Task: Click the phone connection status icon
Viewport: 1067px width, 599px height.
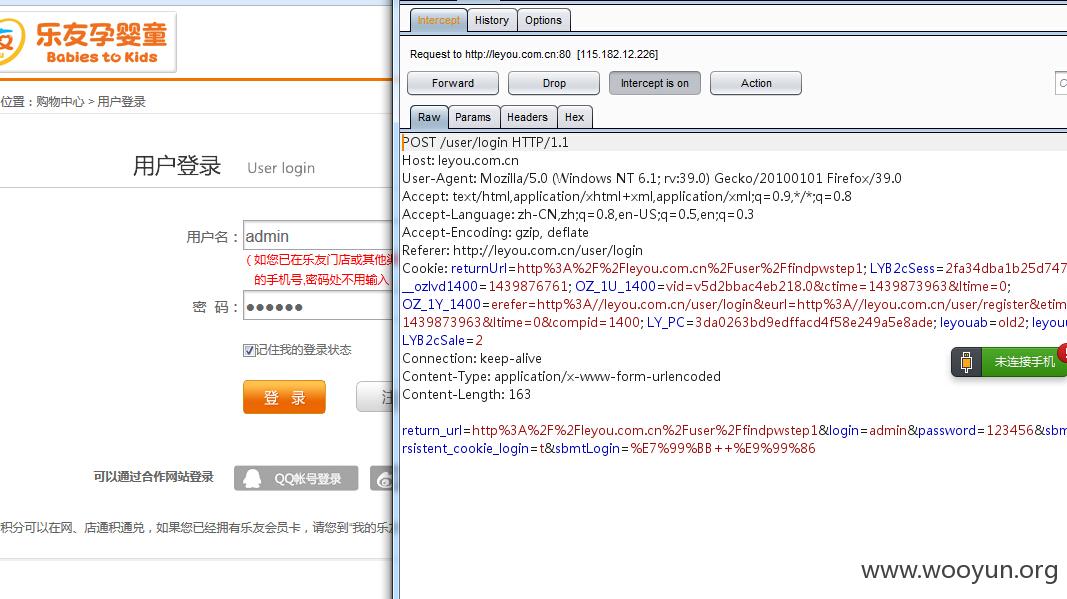Action: click(966, 361)
